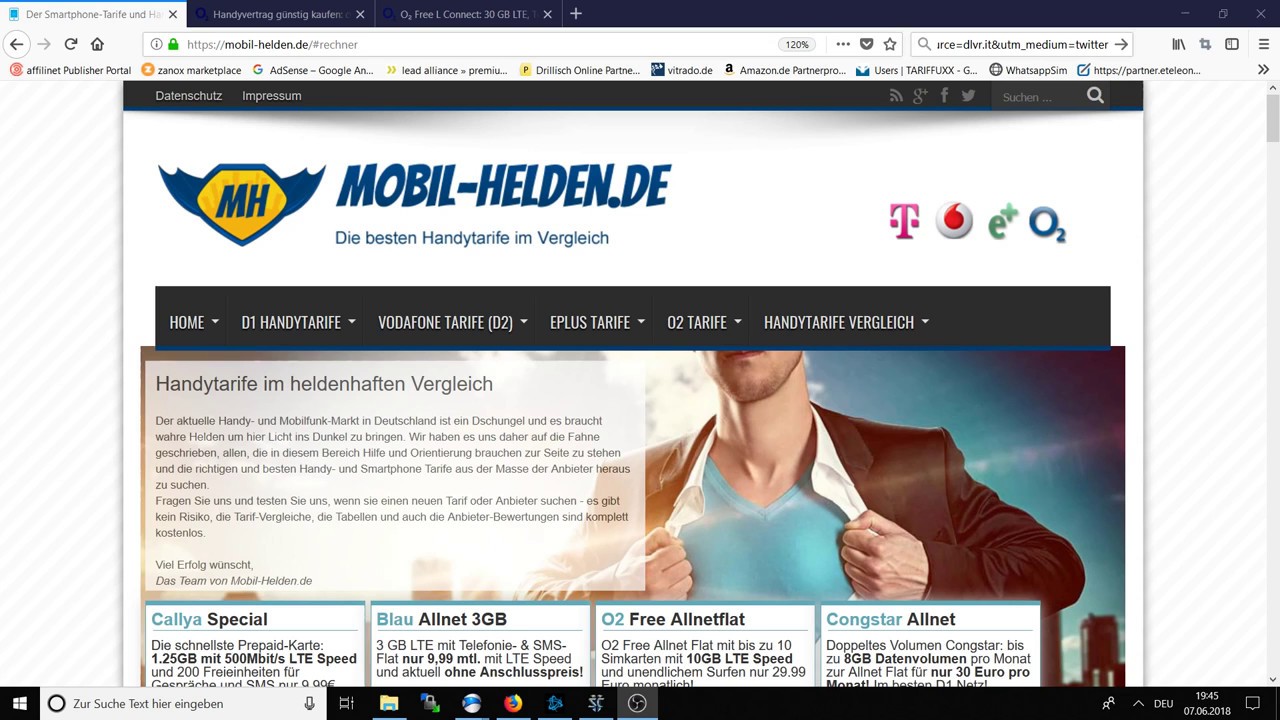Click the Mobil-Helden.de site logo
Image resolution: width=1280 pixels, height=720 pixels.
(x=414, y=204)
